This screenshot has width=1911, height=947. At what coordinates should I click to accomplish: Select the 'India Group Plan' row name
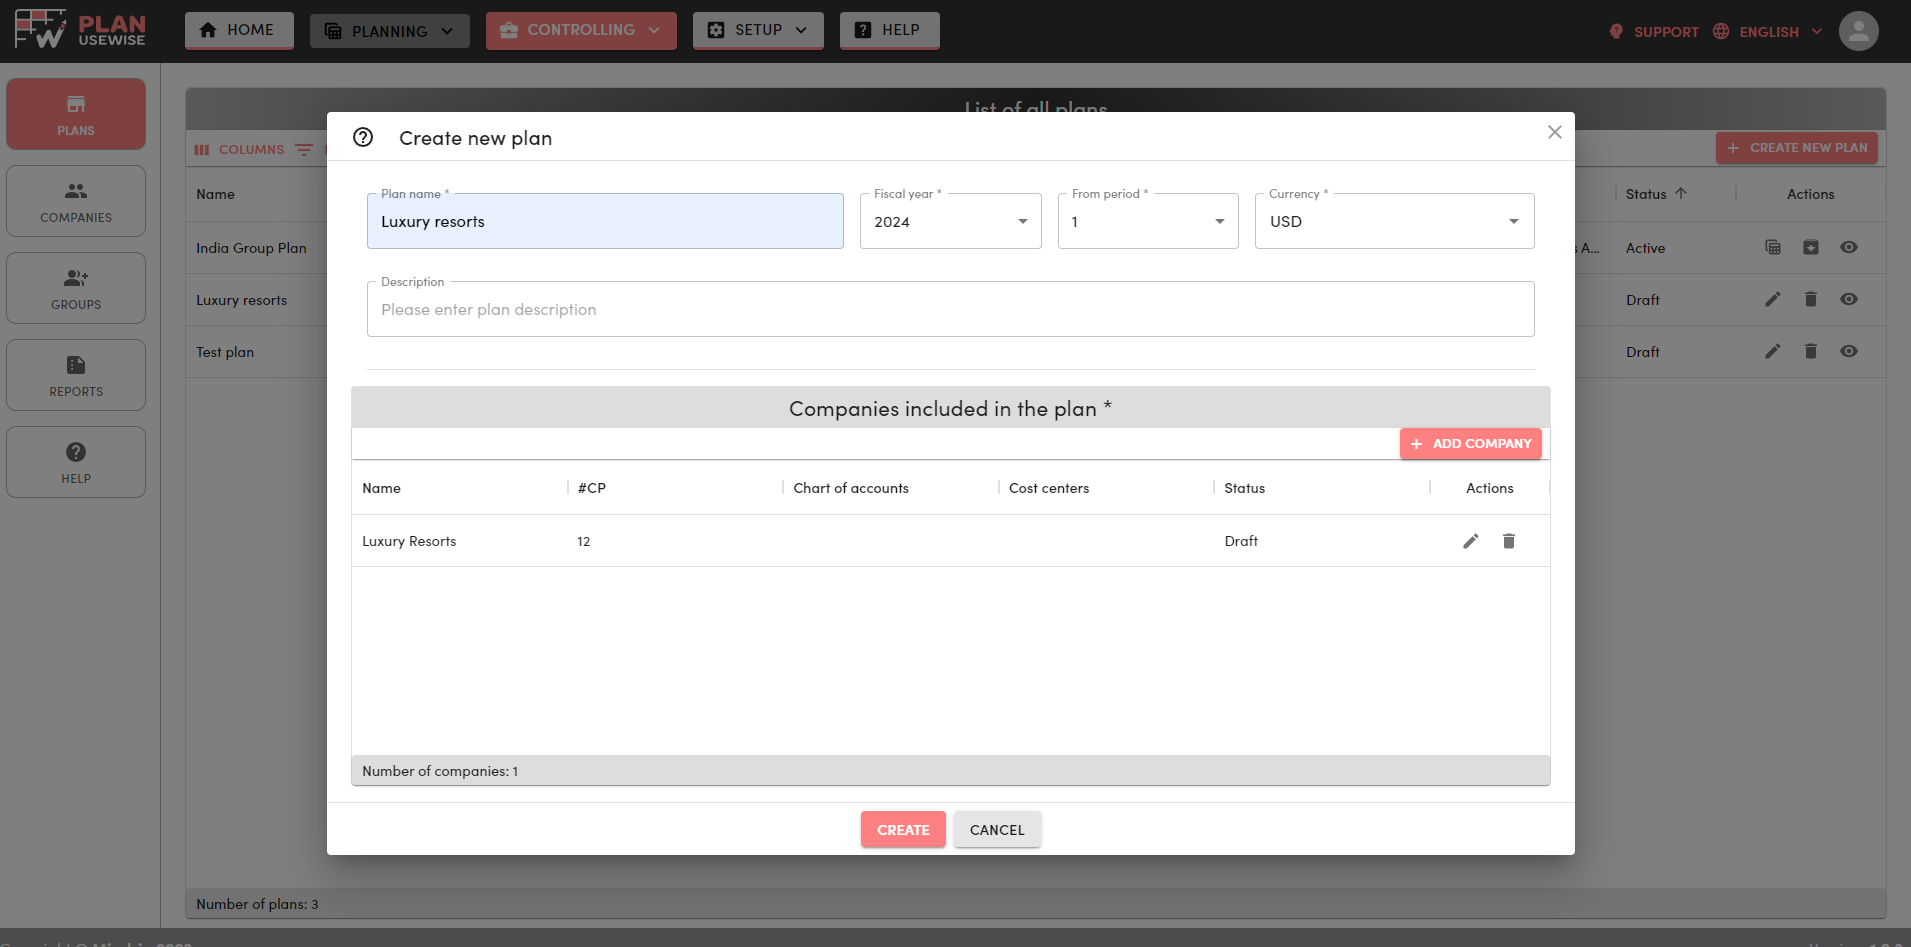251,248
